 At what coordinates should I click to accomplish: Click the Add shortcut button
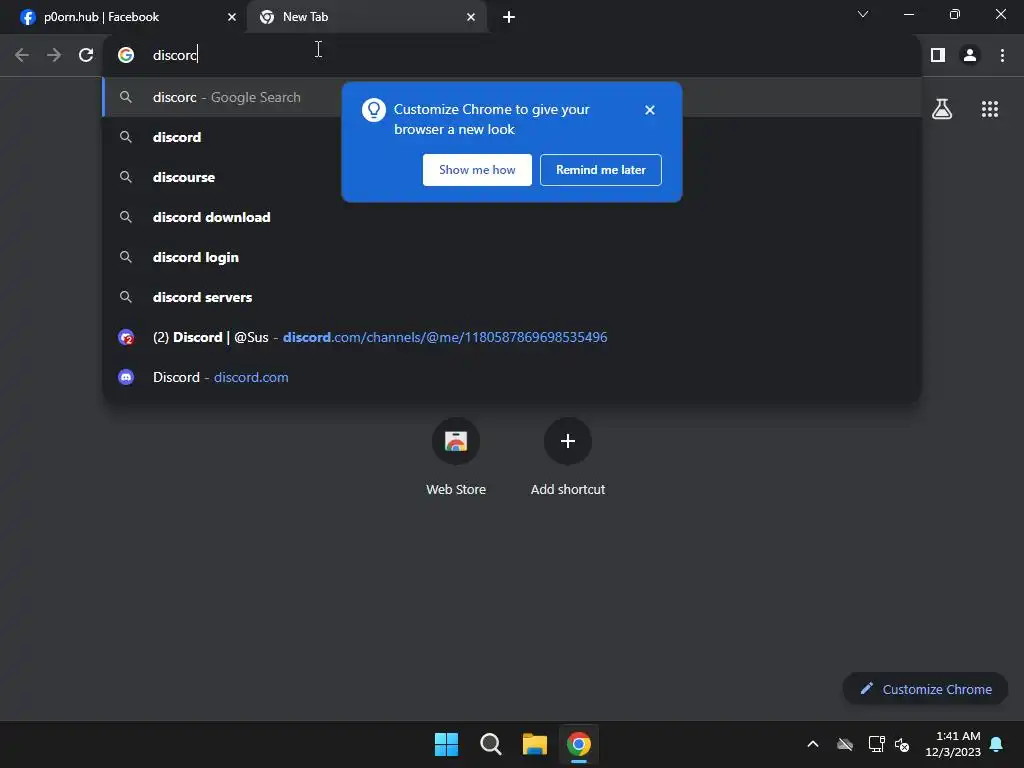568,457
